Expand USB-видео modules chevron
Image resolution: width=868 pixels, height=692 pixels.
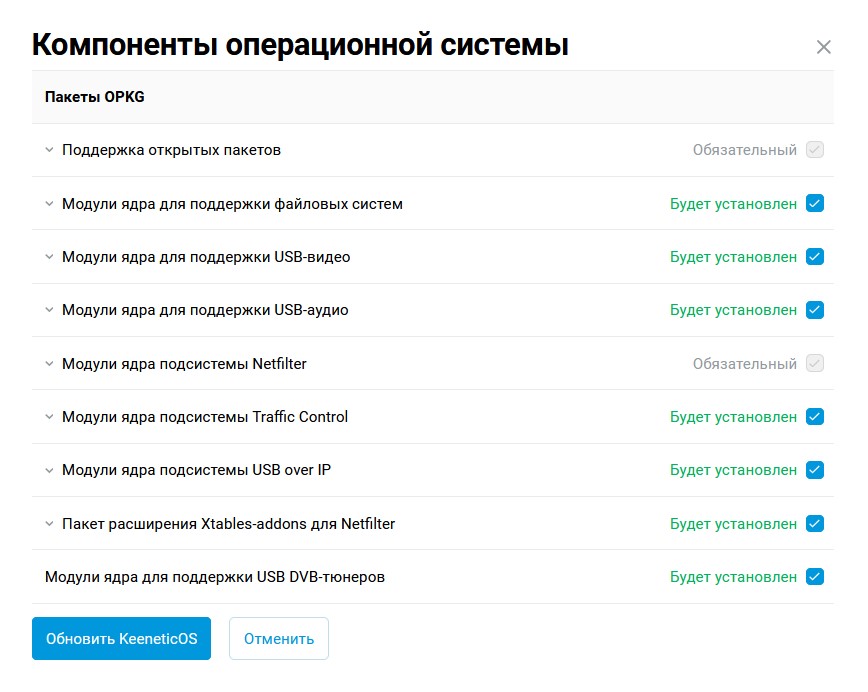[49, 257]
